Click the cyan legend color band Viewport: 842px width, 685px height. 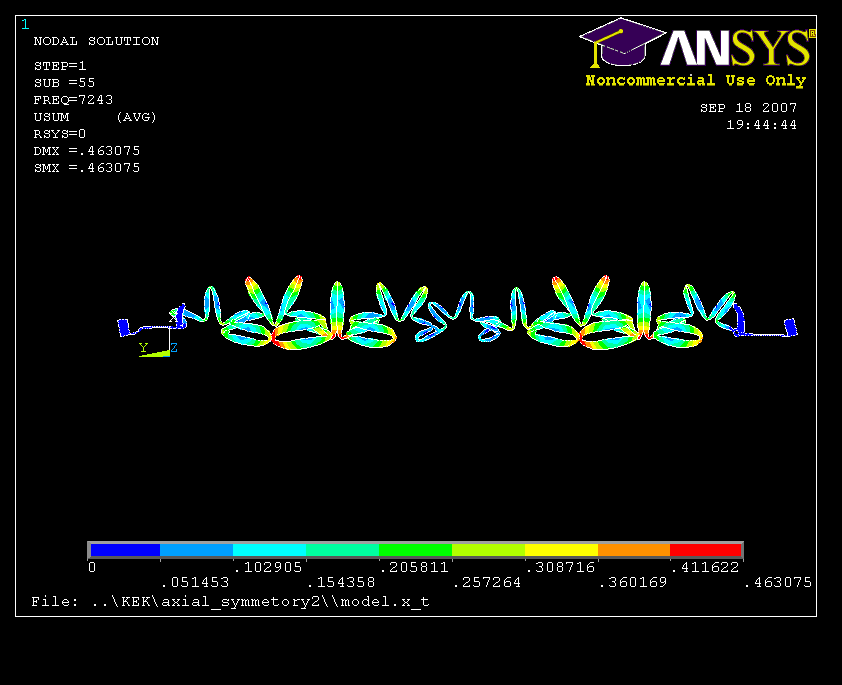(x=270, y=550)
